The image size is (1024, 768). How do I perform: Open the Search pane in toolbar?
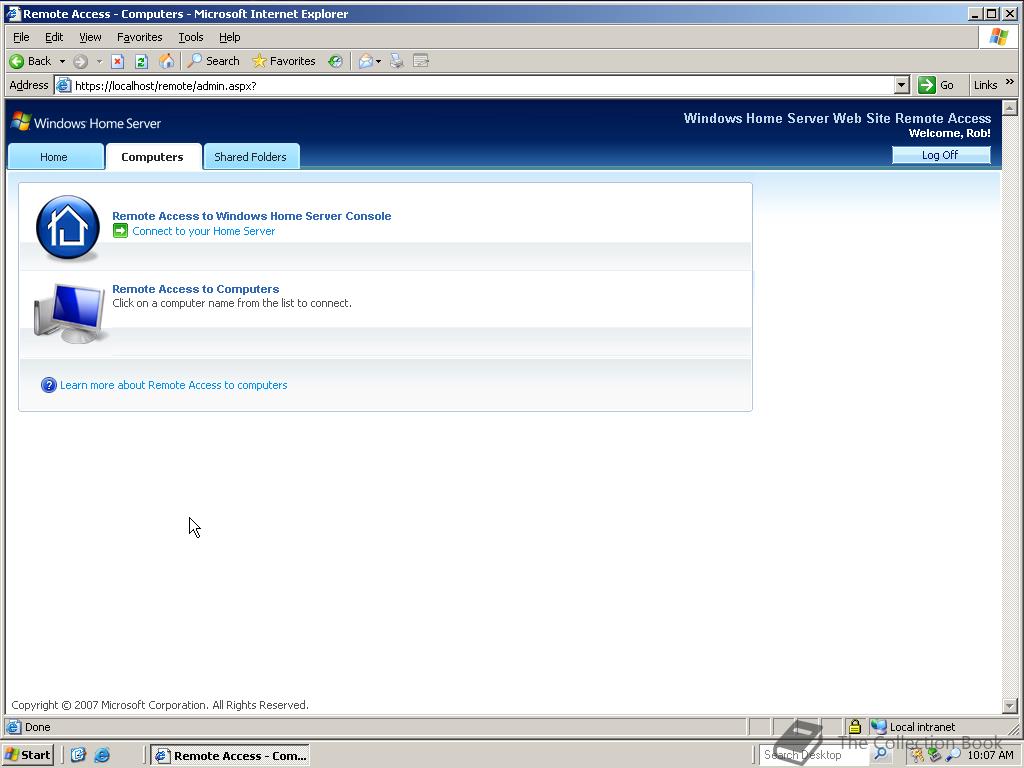pos(214,61)
